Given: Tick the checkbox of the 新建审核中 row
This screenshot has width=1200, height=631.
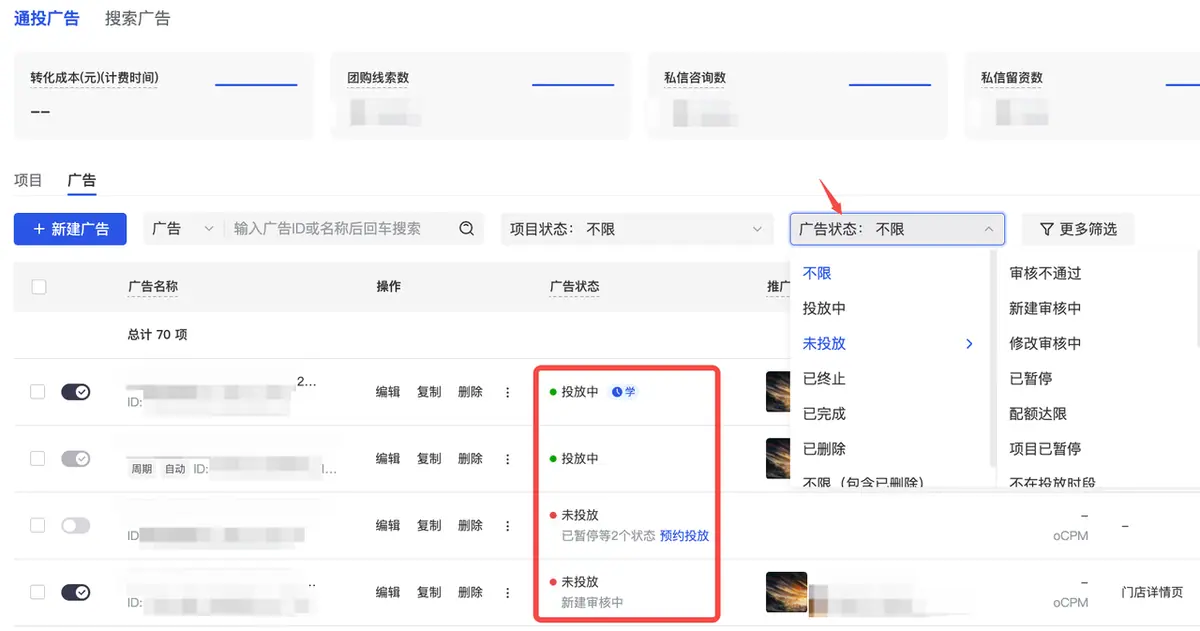Looking at the screenshot, I should pos(37,592).
